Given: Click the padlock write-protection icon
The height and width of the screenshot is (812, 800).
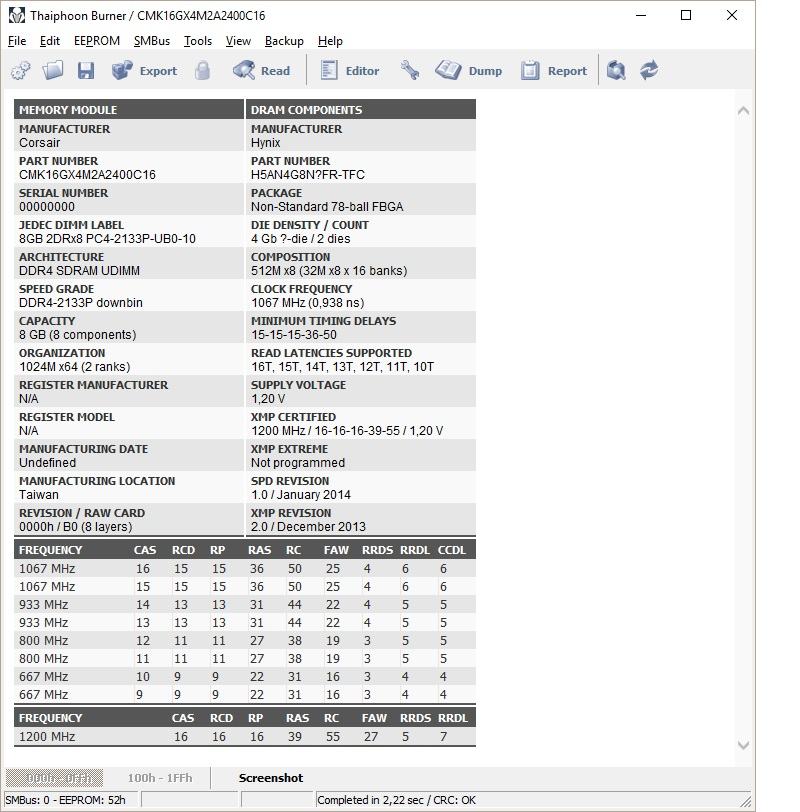Looking at the screenshot, I should [x=202, y=70].
